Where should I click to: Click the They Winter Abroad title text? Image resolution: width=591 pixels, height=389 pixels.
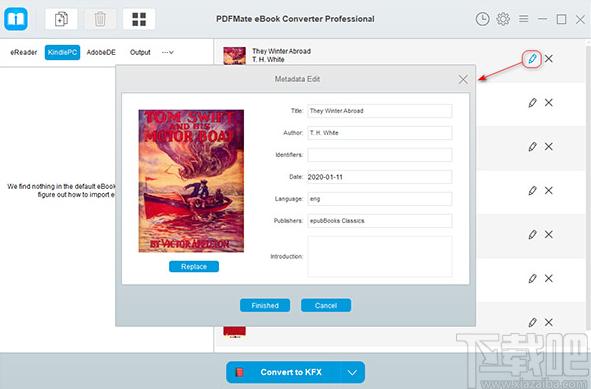[x=282, y=51]
